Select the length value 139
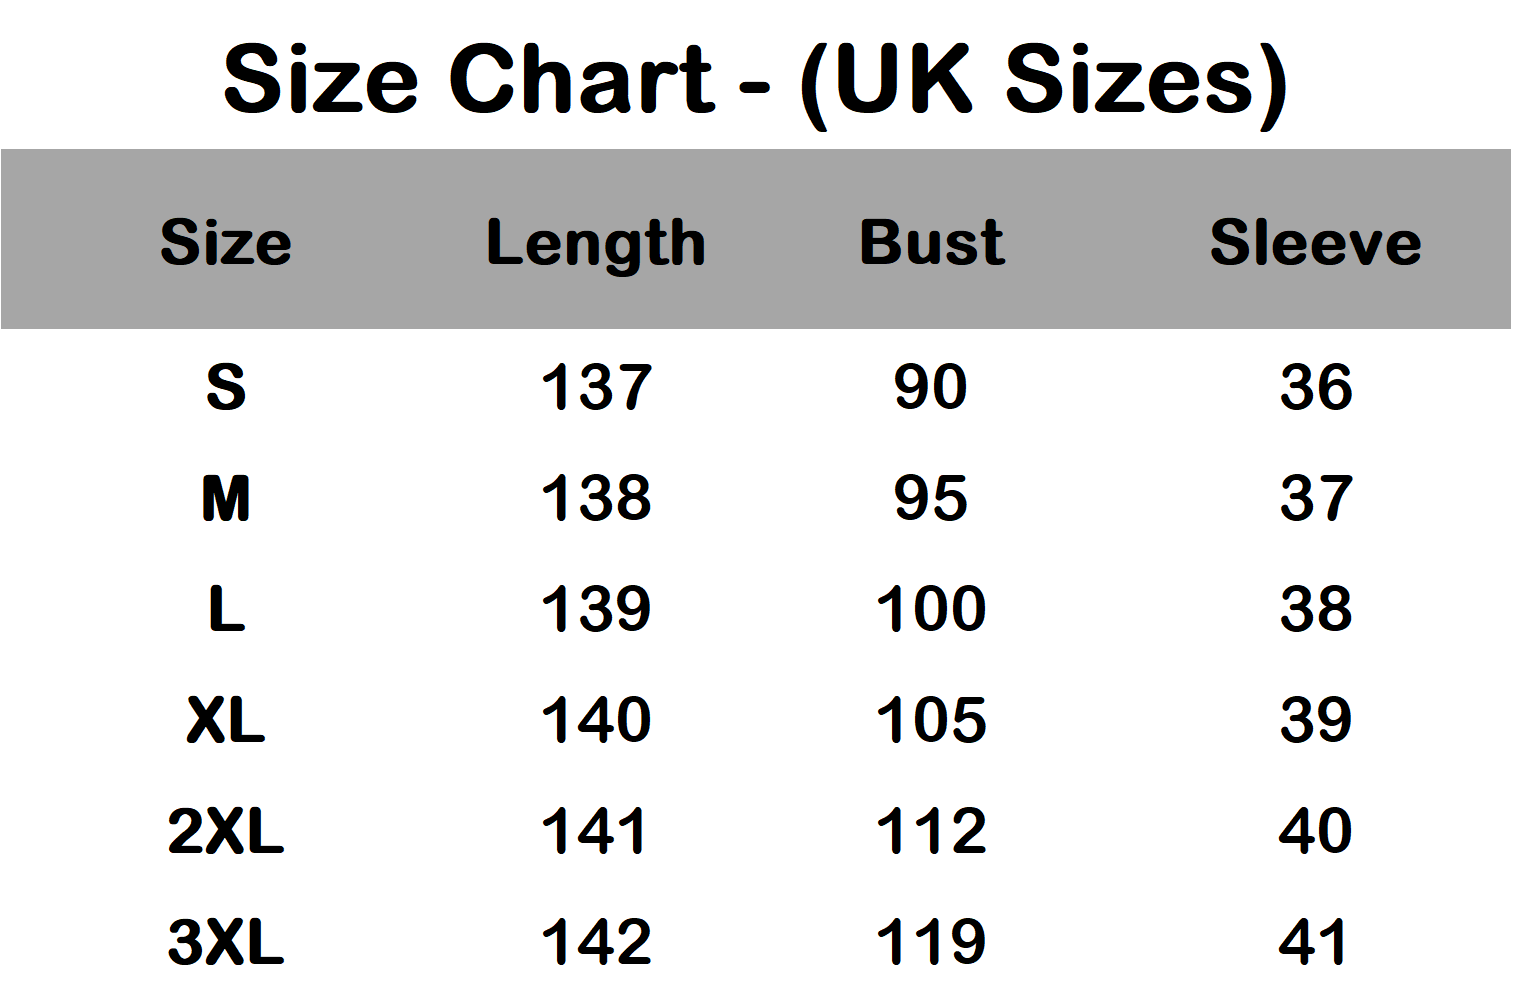This screenshot has width=1520, height=992. [x=596, y=609]
